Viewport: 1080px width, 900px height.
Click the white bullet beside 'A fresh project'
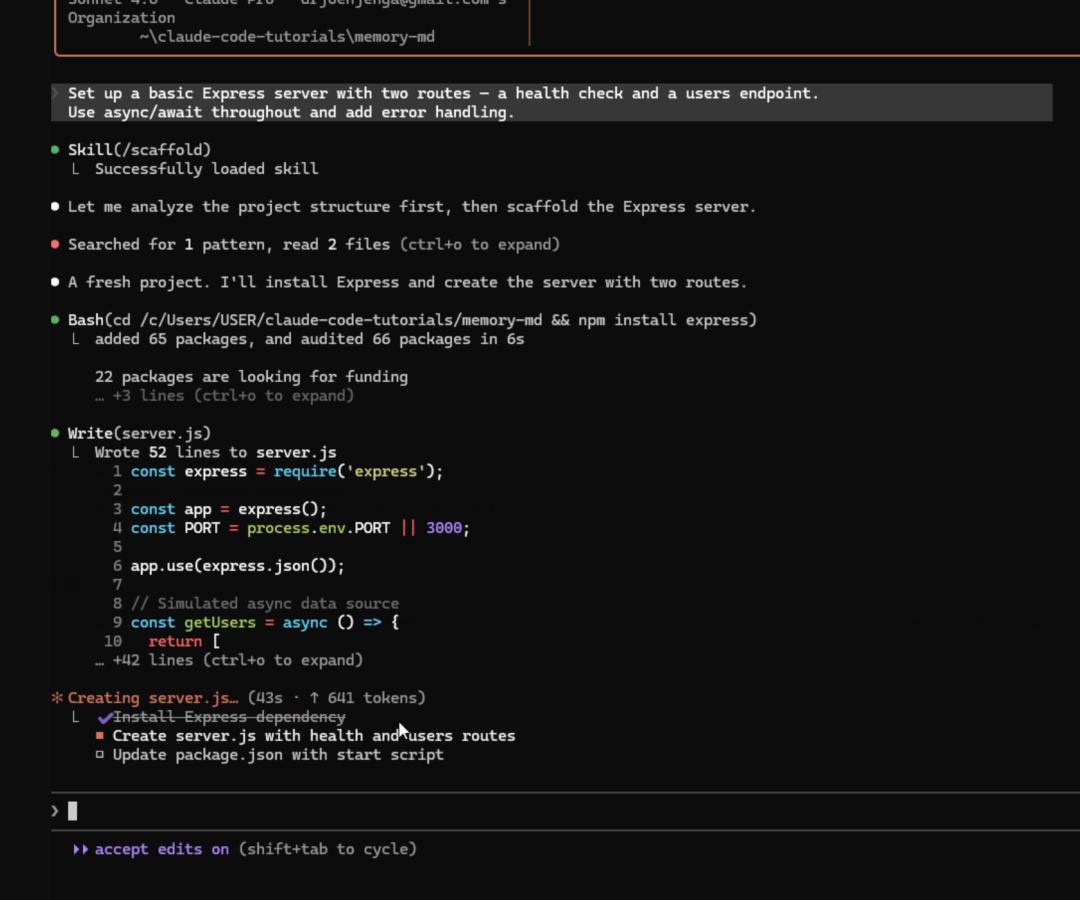click(55, 283)
